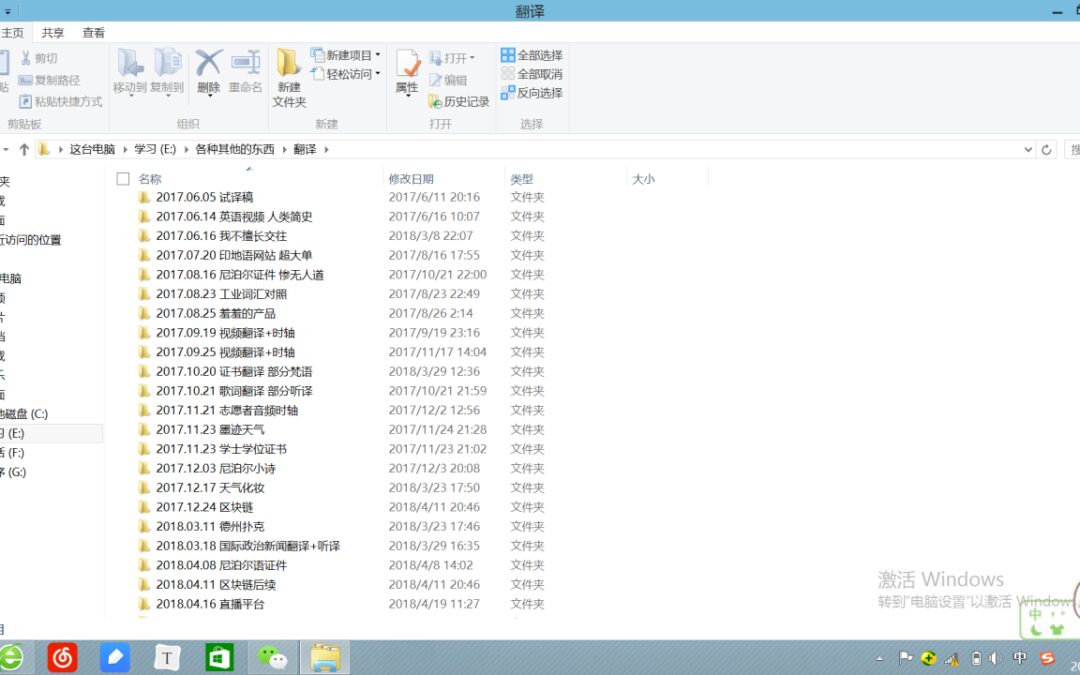
Task: Select folder 2017.10.21 歌词翻译 部分听译
Action: pos(234,391)
